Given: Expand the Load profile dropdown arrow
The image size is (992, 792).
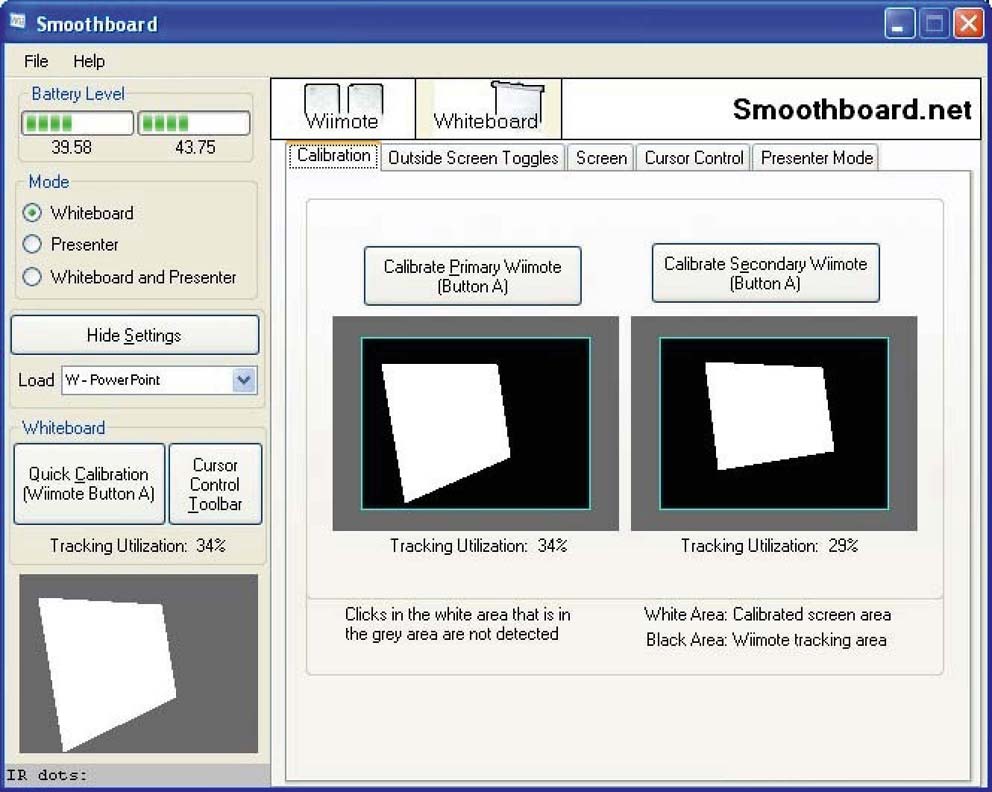Looking at the screenshot, I should 244,380.
